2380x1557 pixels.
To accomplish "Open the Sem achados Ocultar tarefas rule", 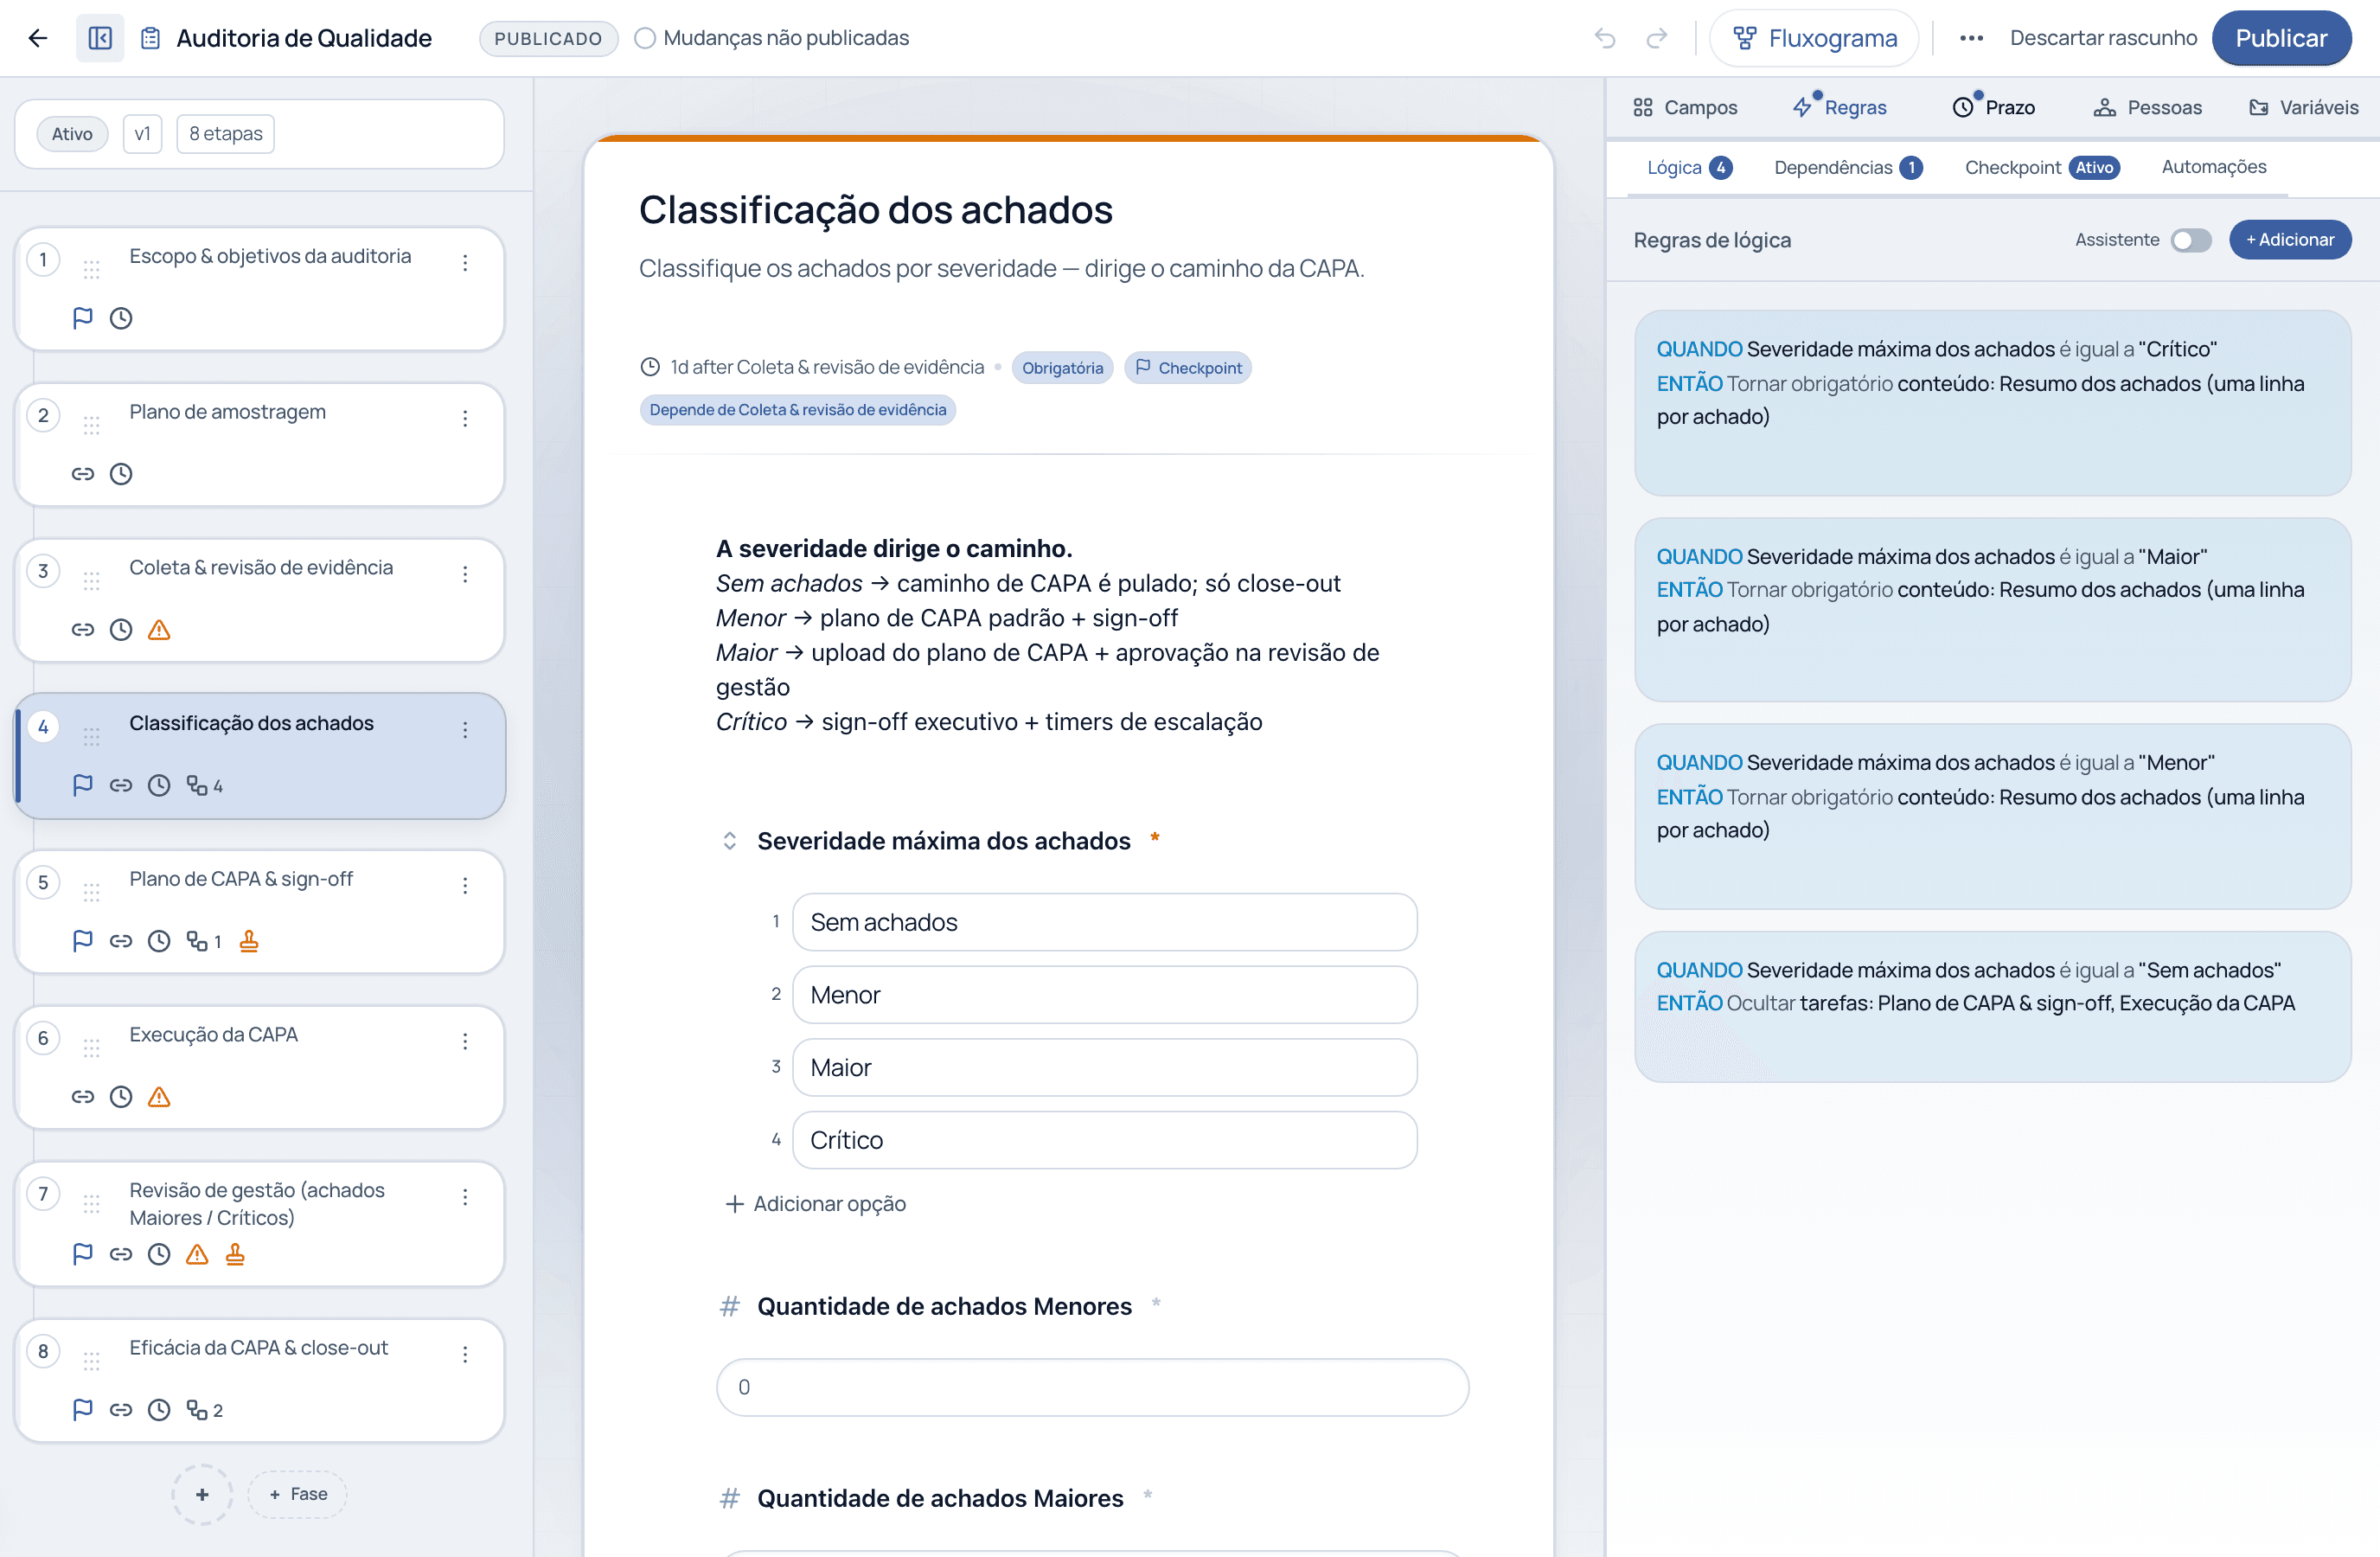I will [1992, 1007].
